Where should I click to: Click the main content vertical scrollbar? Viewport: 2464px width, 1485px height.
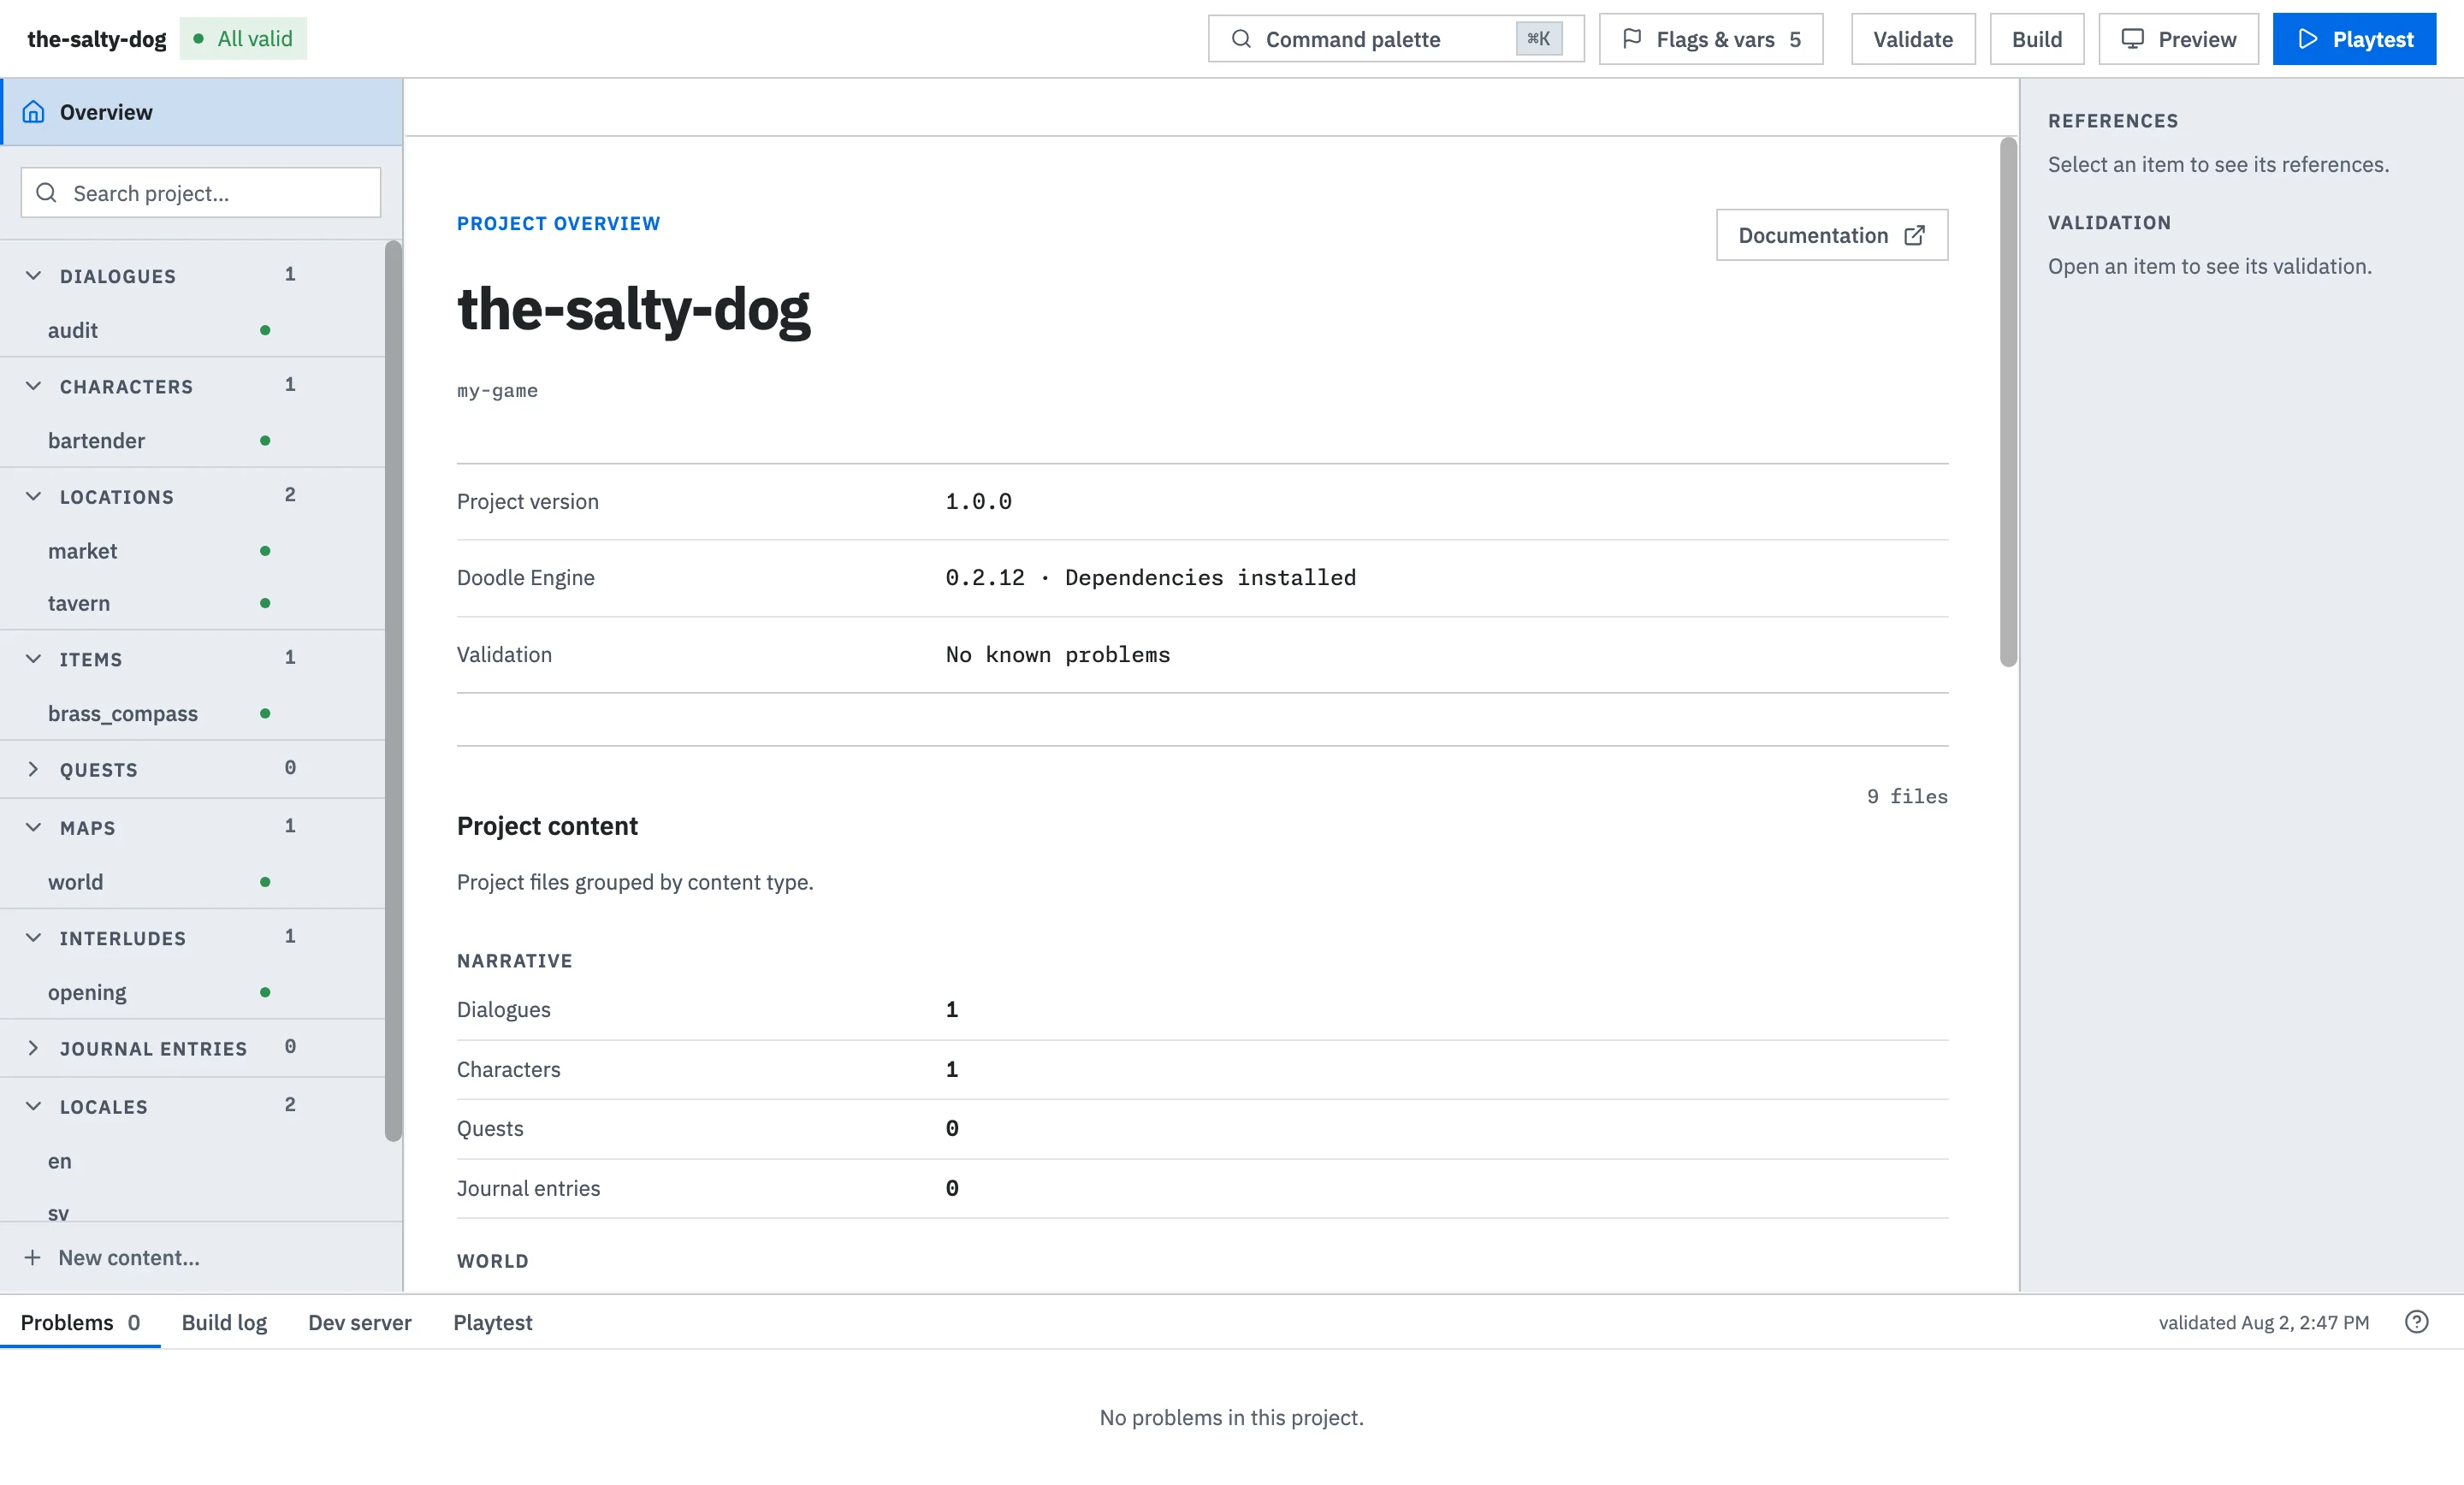pyautogui.click(x=2008, y=402)
